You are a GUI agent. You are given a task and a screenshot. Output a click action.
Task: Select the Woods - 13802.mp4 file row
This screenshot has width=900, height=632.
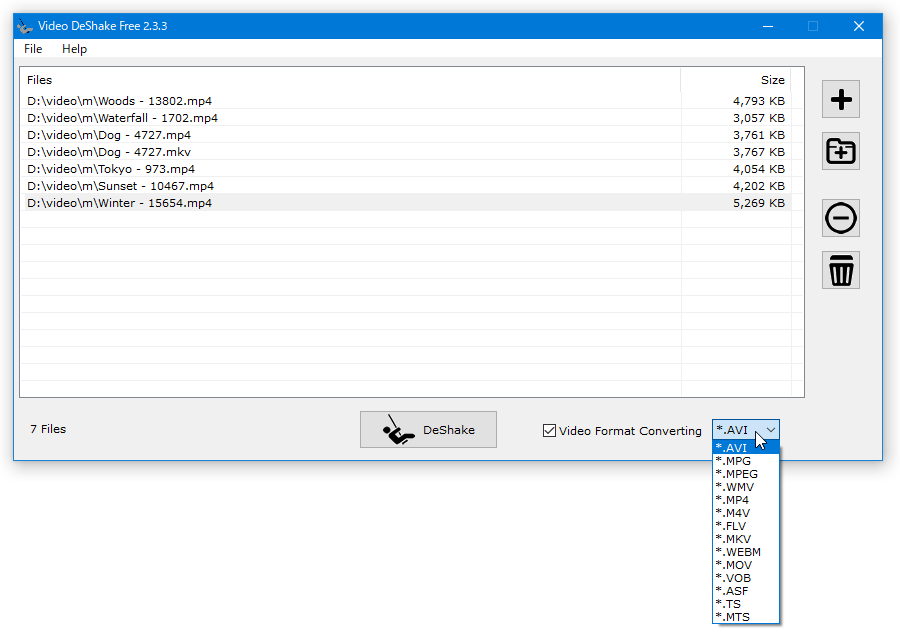click(406, 101)
